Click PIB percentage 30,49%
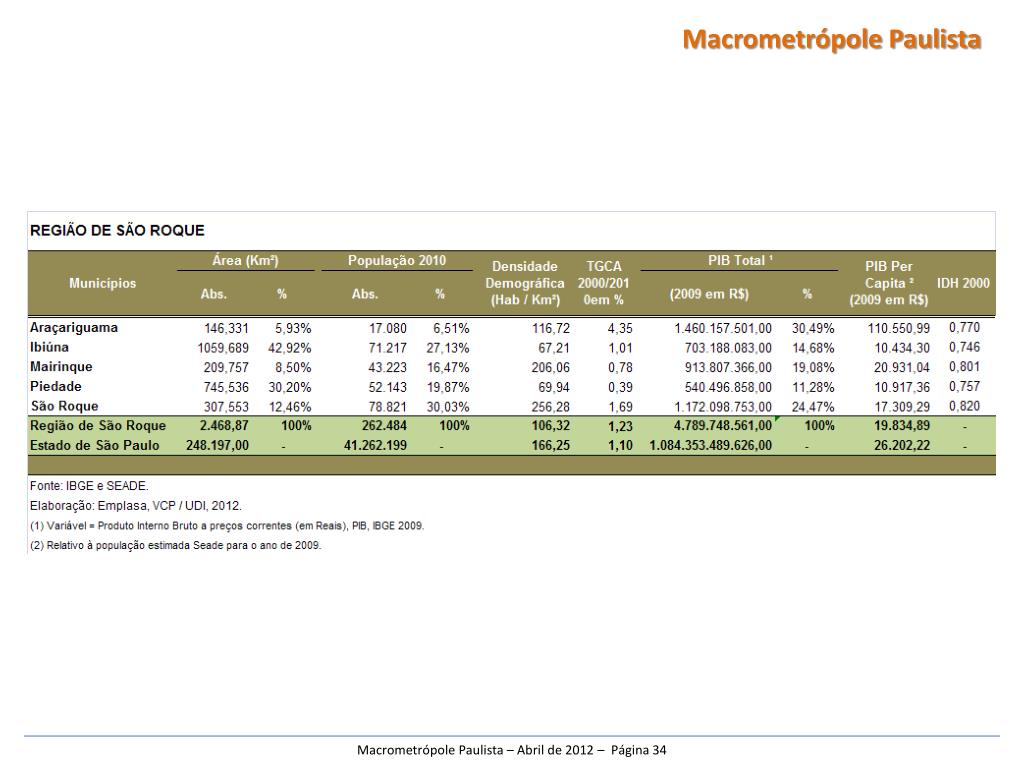This screenshot has height=768, width=1024. 813,328
